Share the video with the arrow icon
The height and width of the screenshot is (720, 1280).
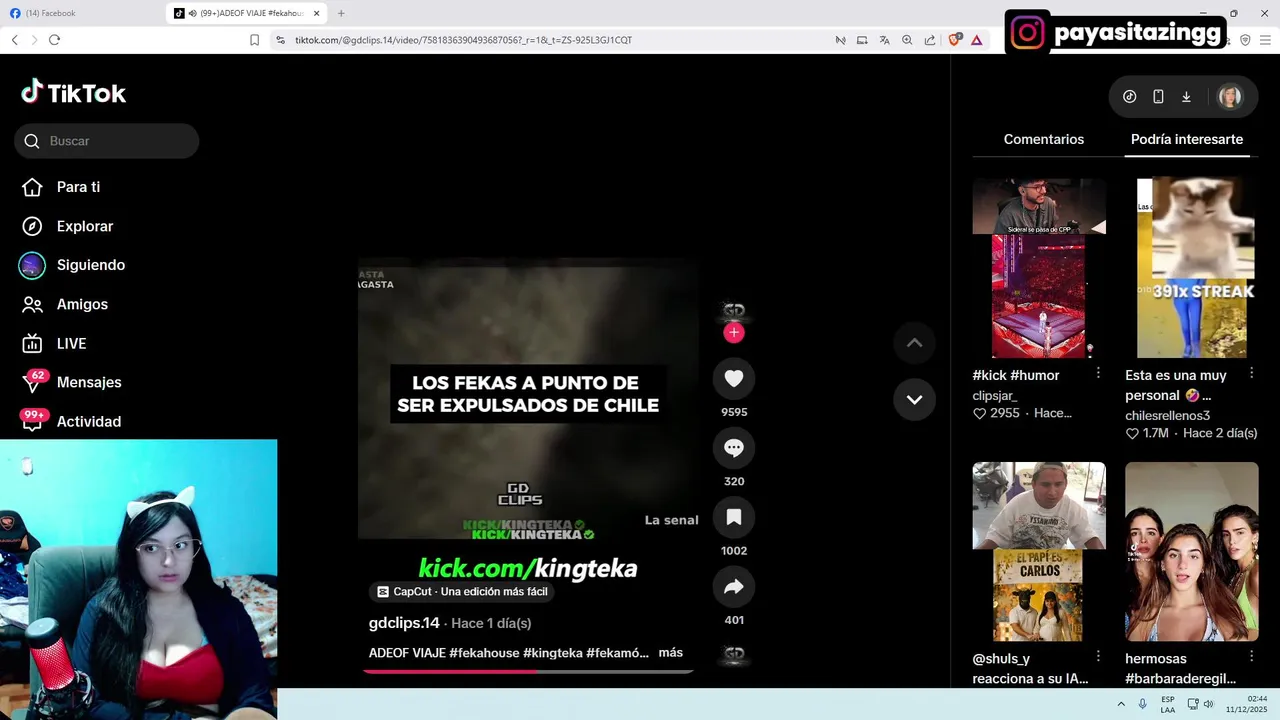(734, 587)
